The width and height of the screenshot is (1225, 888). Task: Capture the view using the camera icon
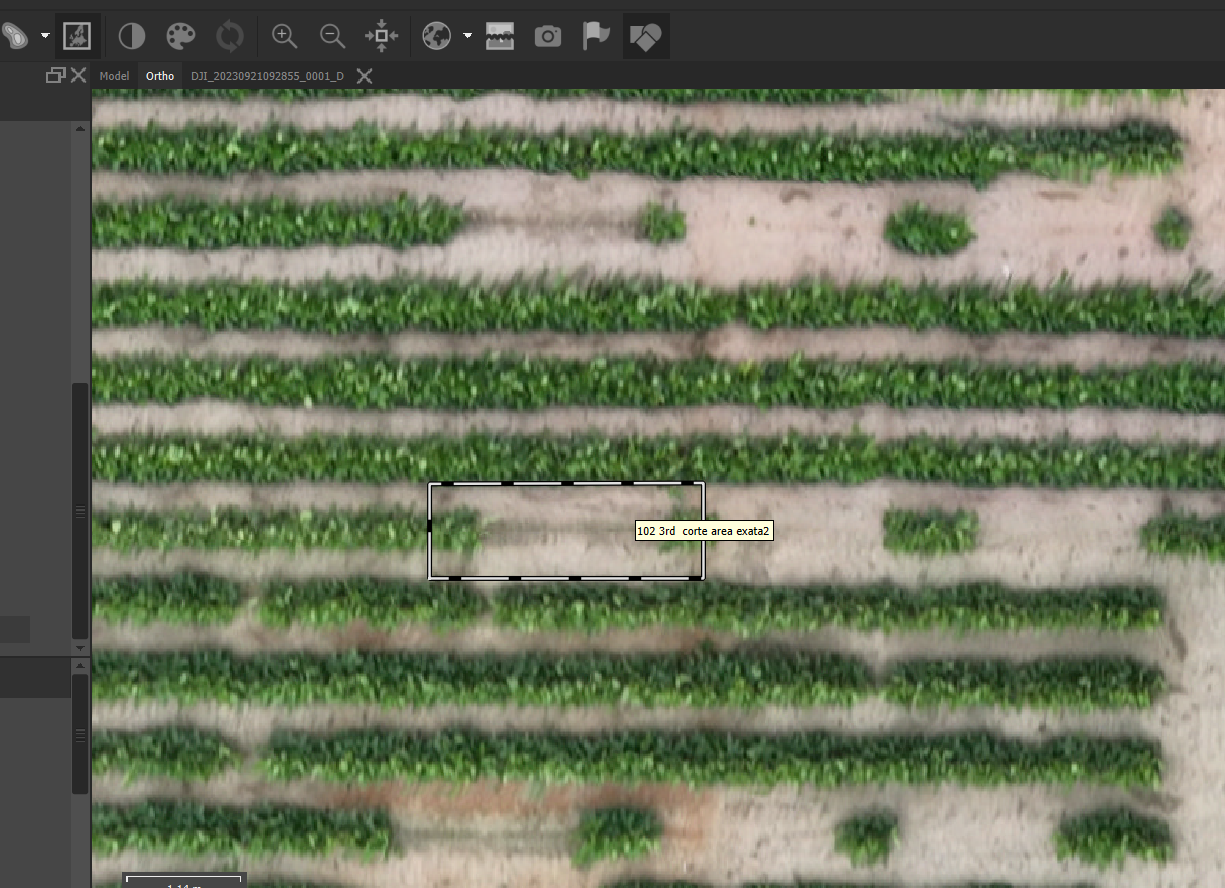548,36
